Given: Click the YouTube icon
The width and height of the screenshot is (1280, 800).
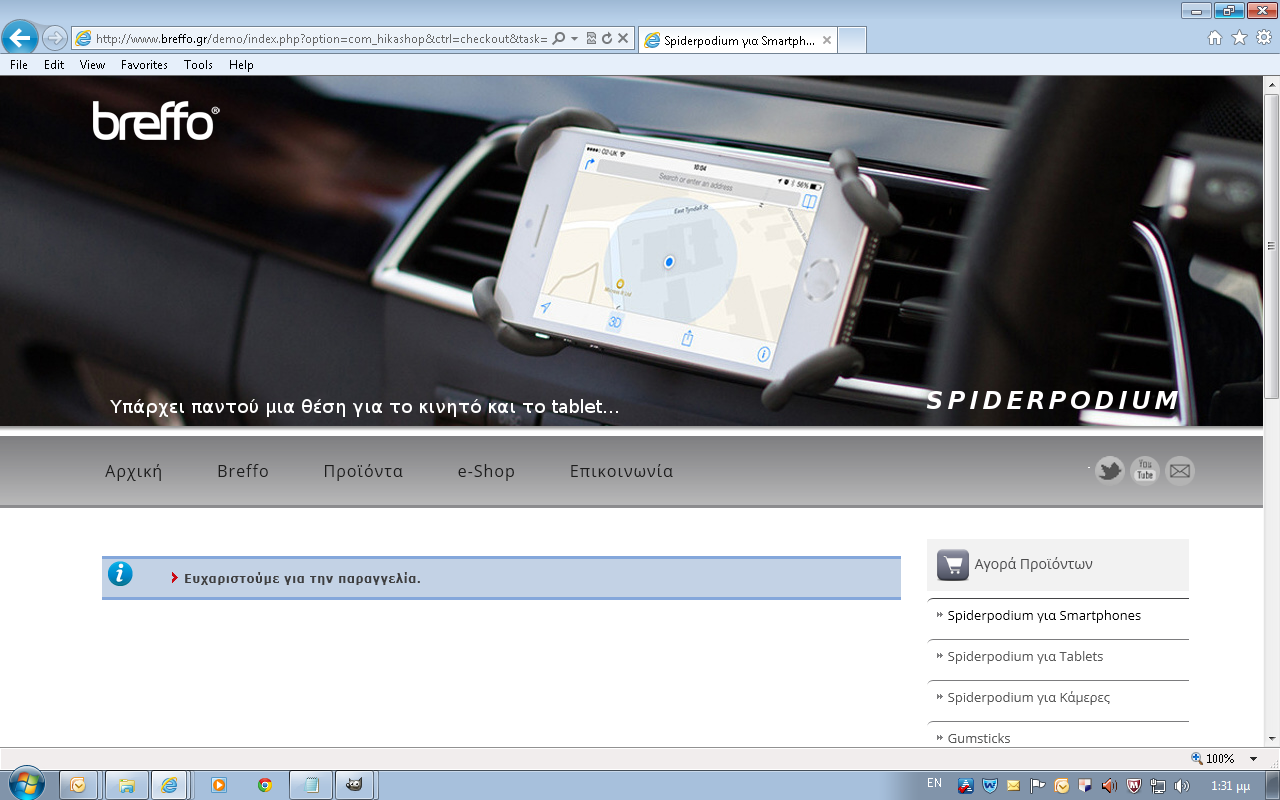Looking at the screenshot, I should point(1145,470).
